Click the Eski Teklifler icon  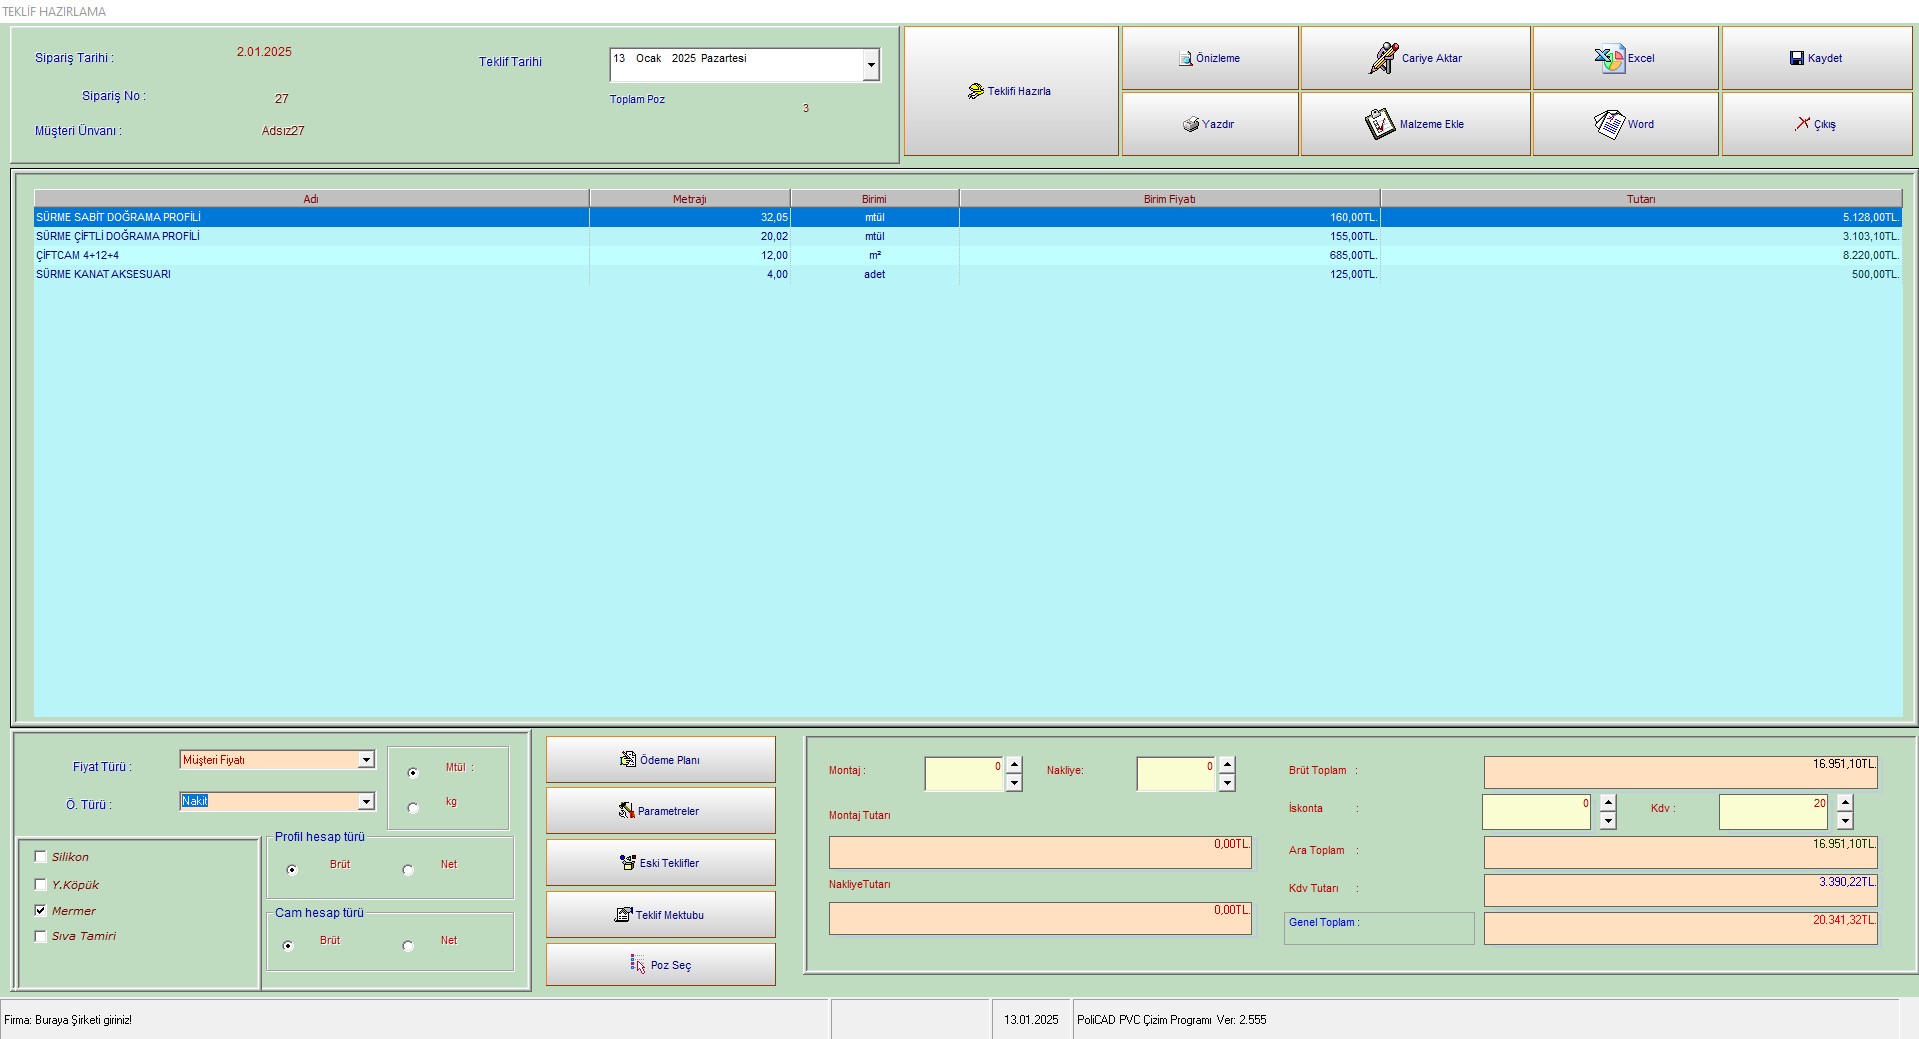[628, 863]
